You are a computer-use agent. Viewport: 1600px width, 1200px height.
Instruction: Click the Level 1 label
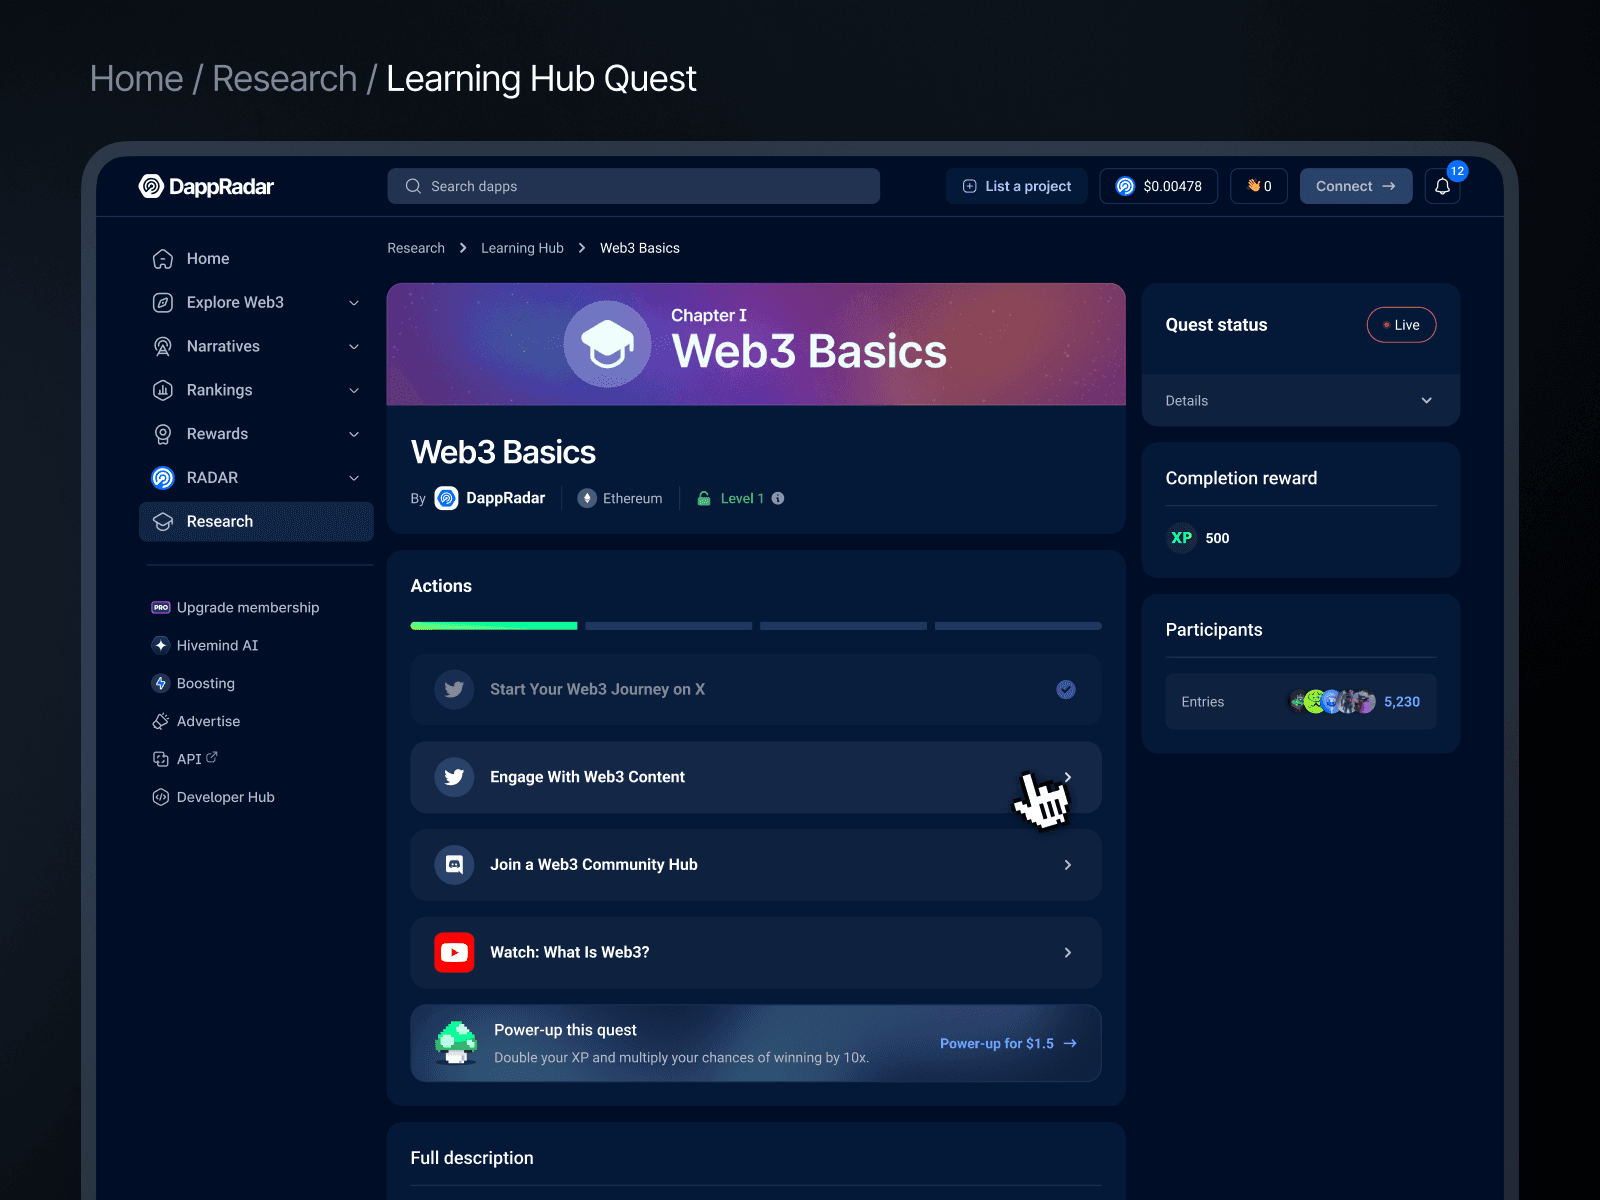click(741, 498)
